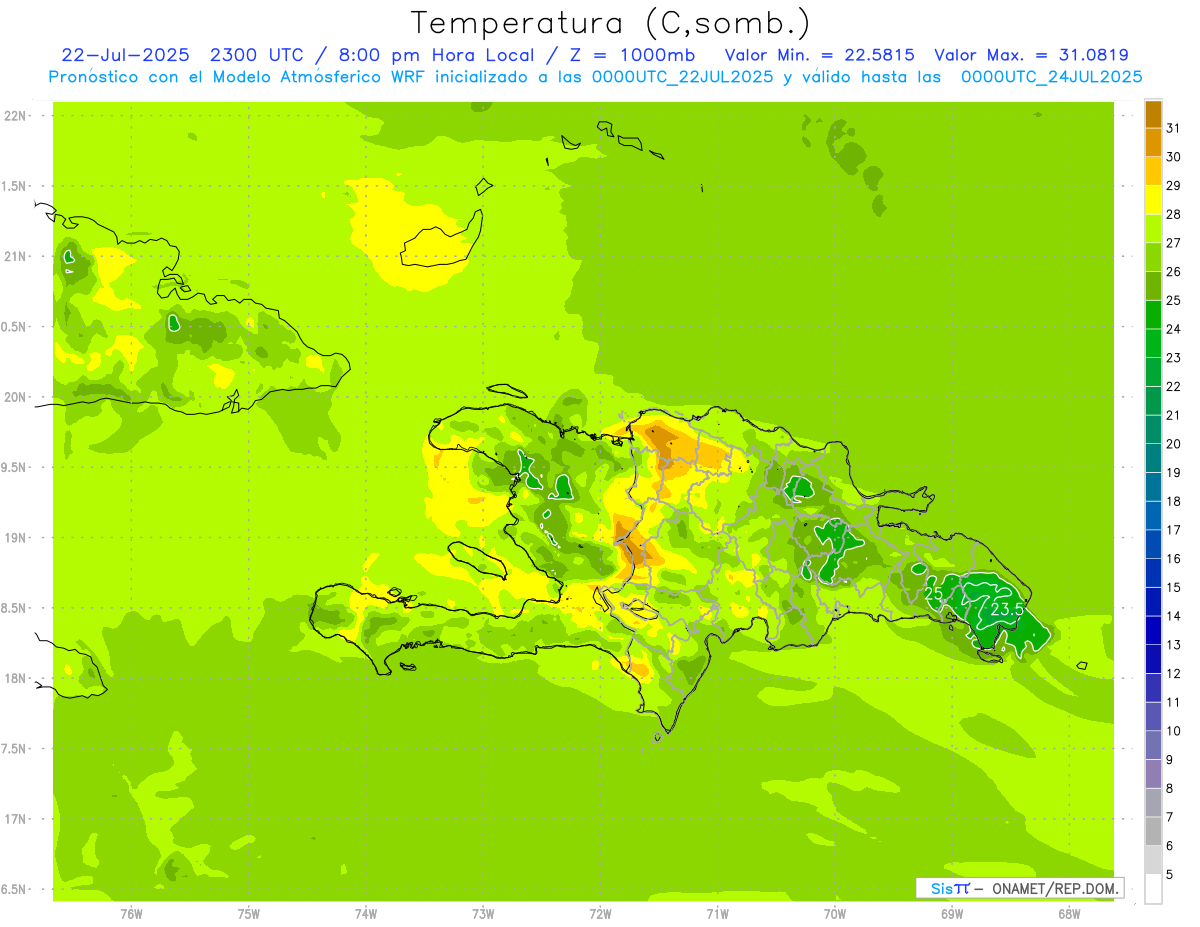1200x927 pixels.
Task: Select the legend swatch between 20 and 21
Action: pyautogui.click(x=1153, y=429)
